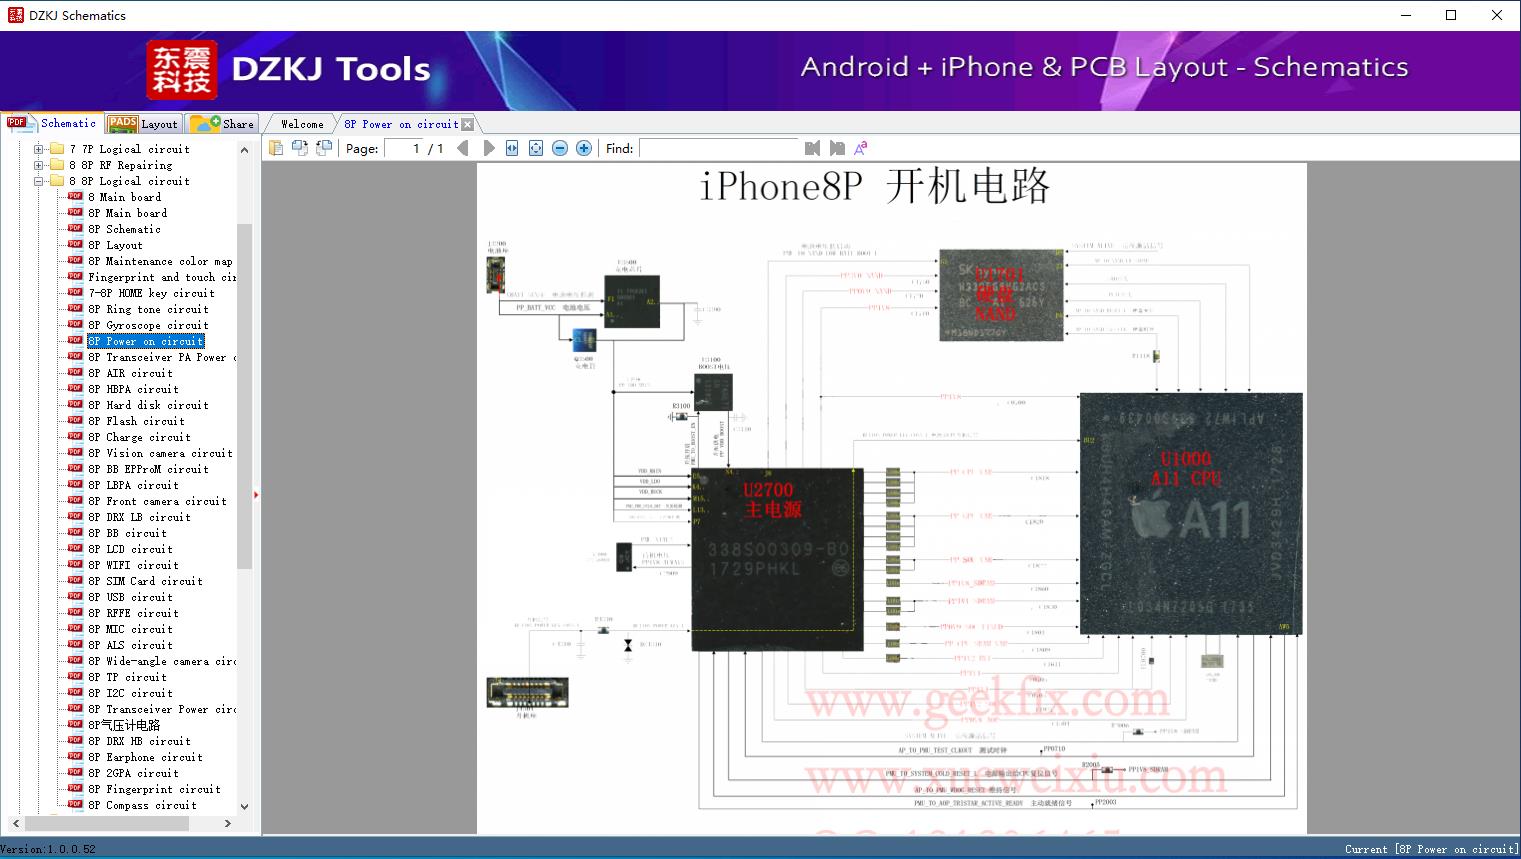1521x859 pixels.
Task: Open 8P Maintenance color map
Action: point(160,261)
